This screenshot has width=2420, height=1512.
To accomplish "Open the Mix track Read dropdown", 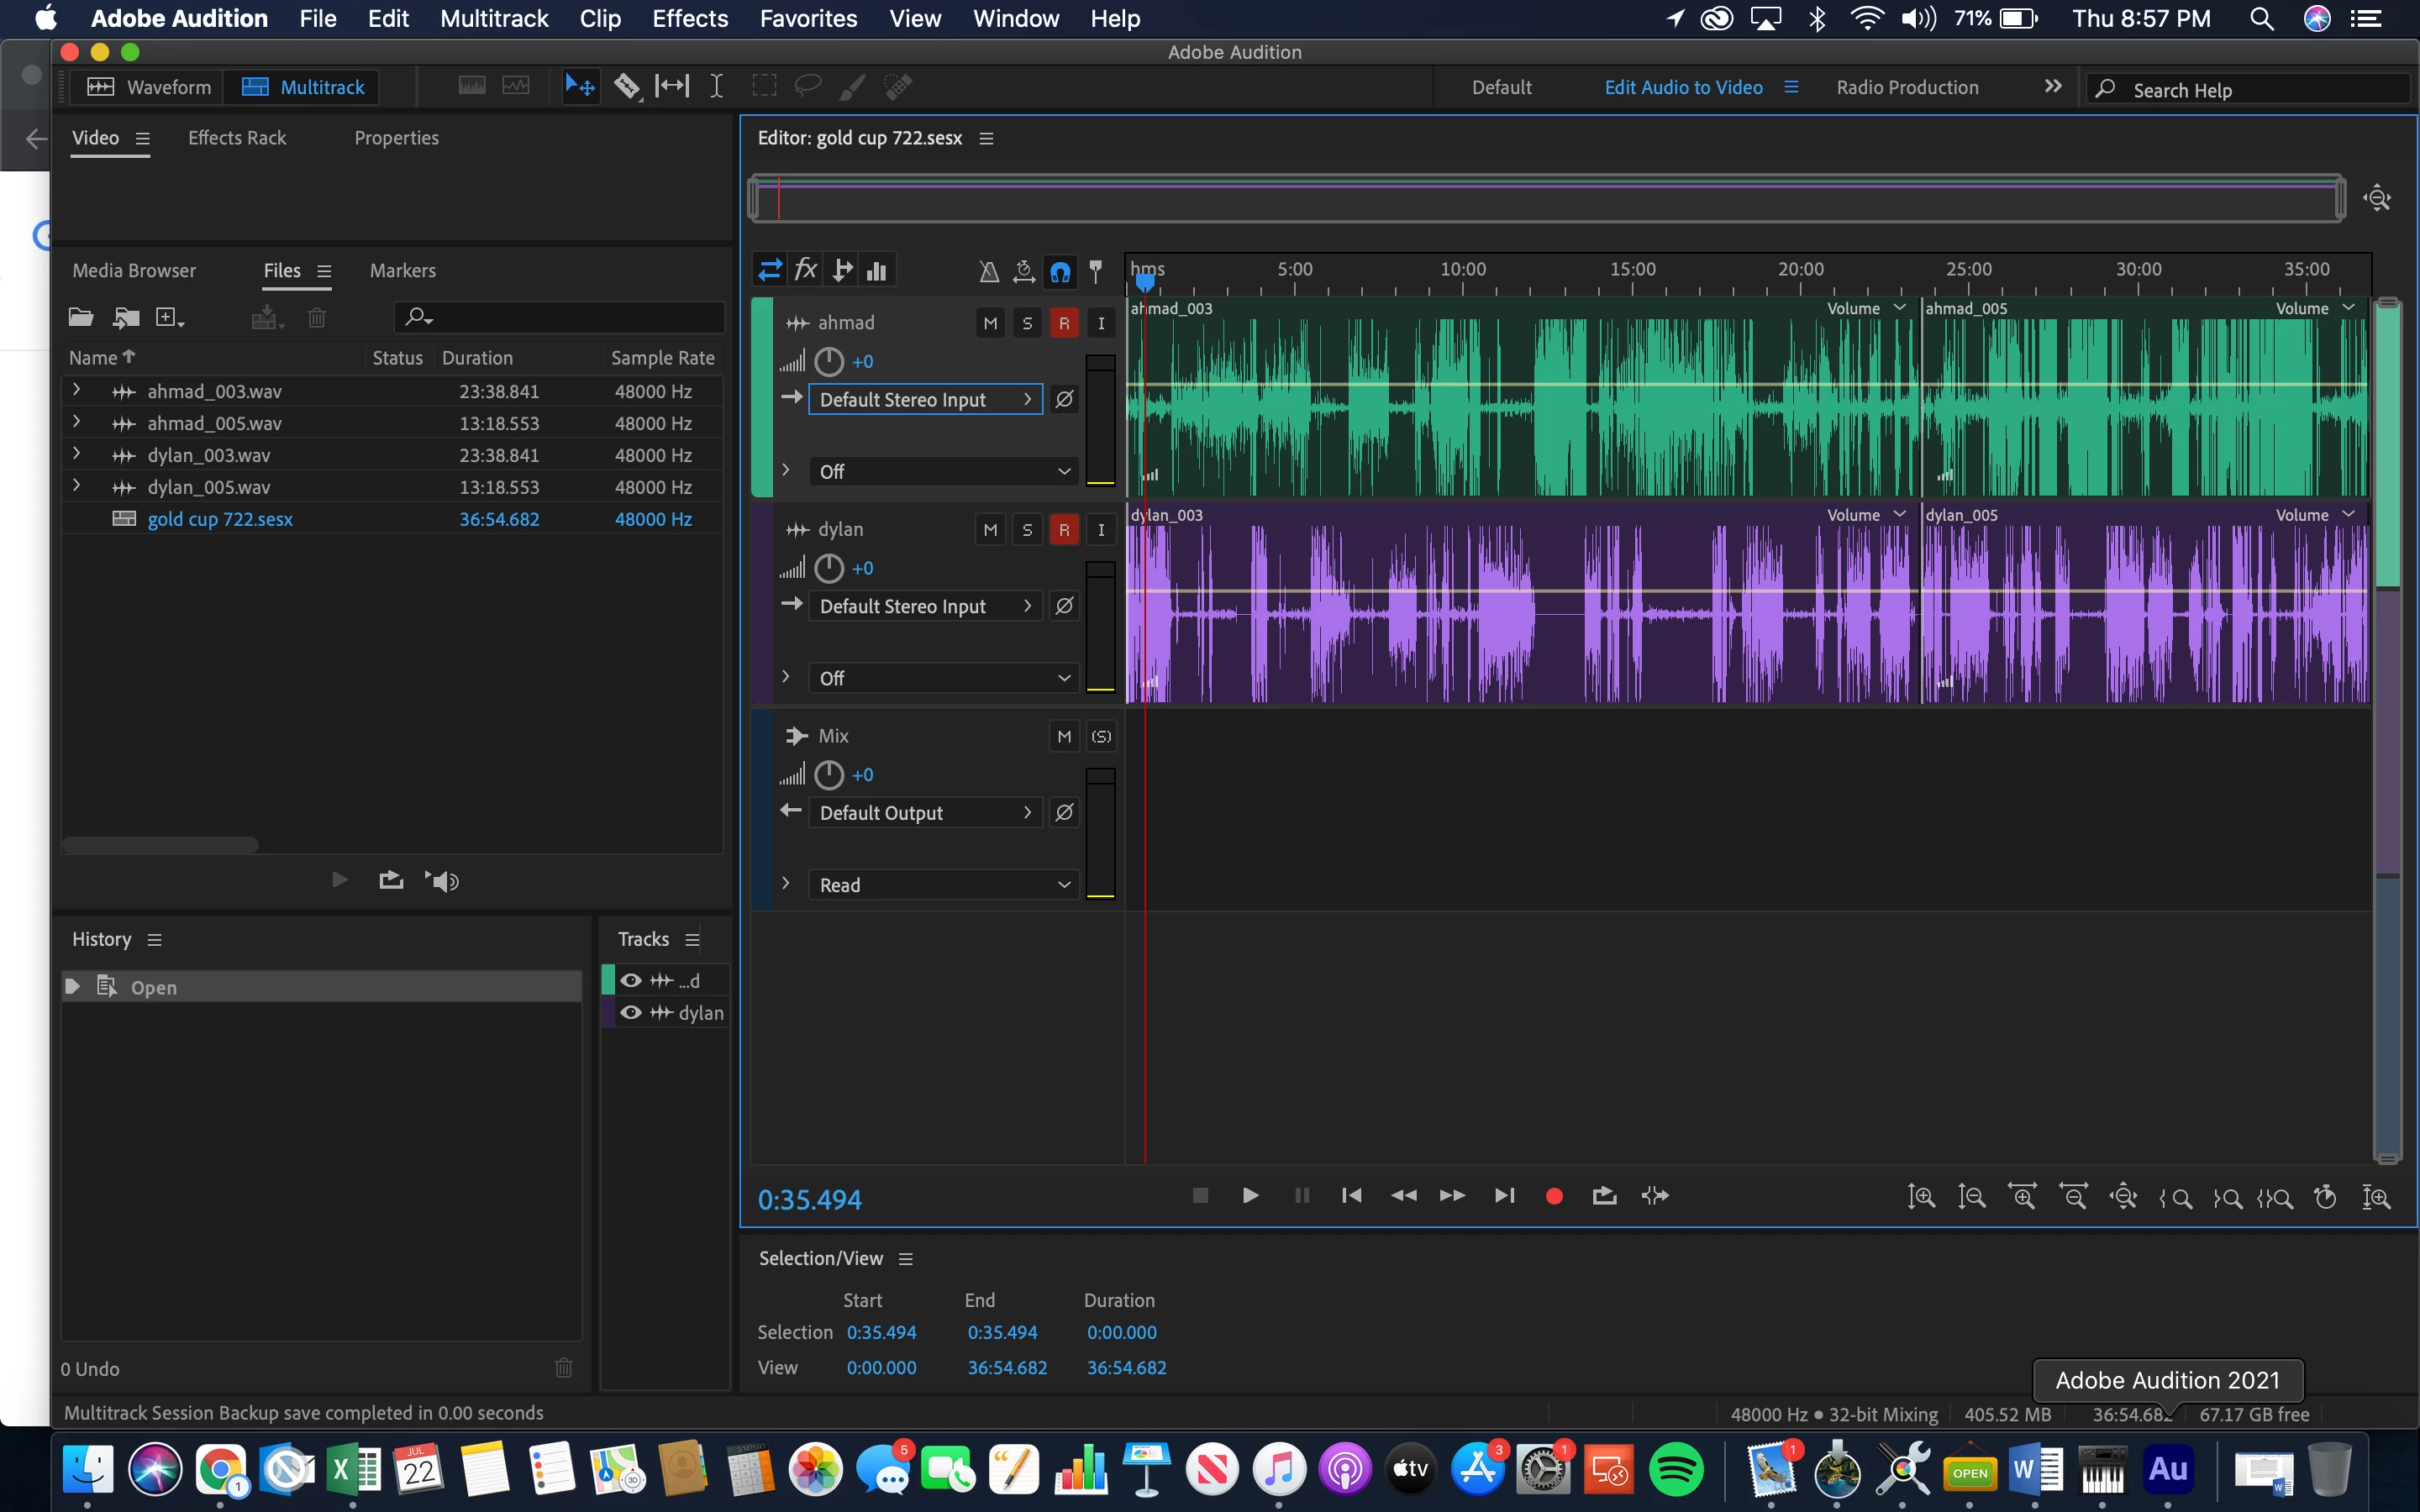I will 943,885.
